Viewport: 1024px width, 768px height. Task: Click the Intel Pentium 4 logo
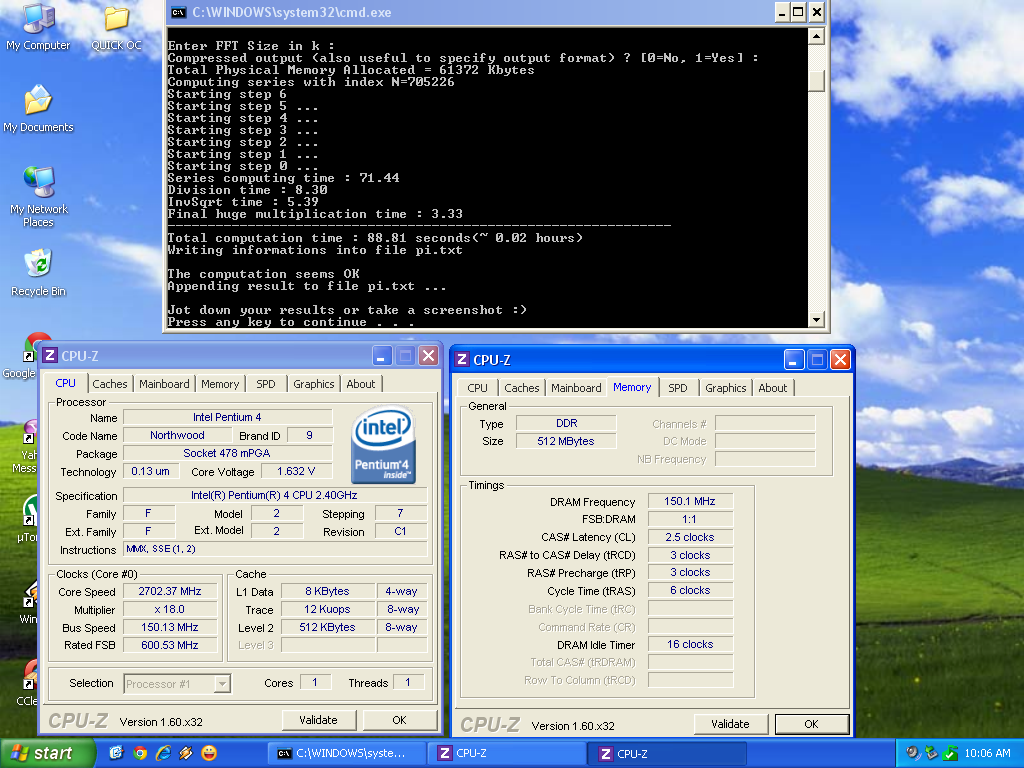pyautogui.click(x=383, y=445)
